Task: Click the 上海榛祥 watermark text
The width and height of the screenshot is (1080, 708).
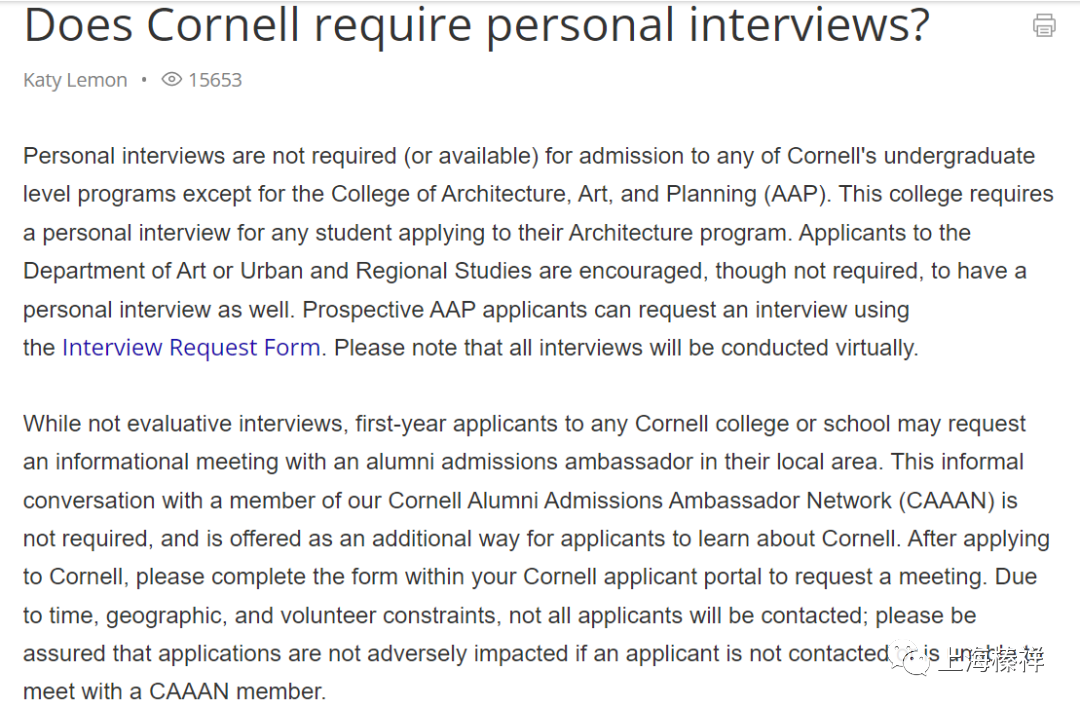Action: 990,660
